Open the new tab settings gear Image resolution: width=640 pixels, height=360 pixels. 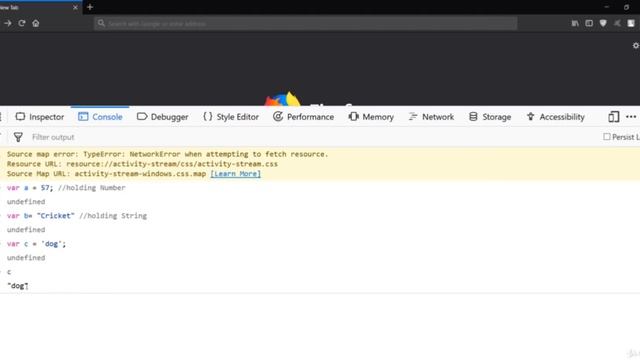tap(636, 46)
